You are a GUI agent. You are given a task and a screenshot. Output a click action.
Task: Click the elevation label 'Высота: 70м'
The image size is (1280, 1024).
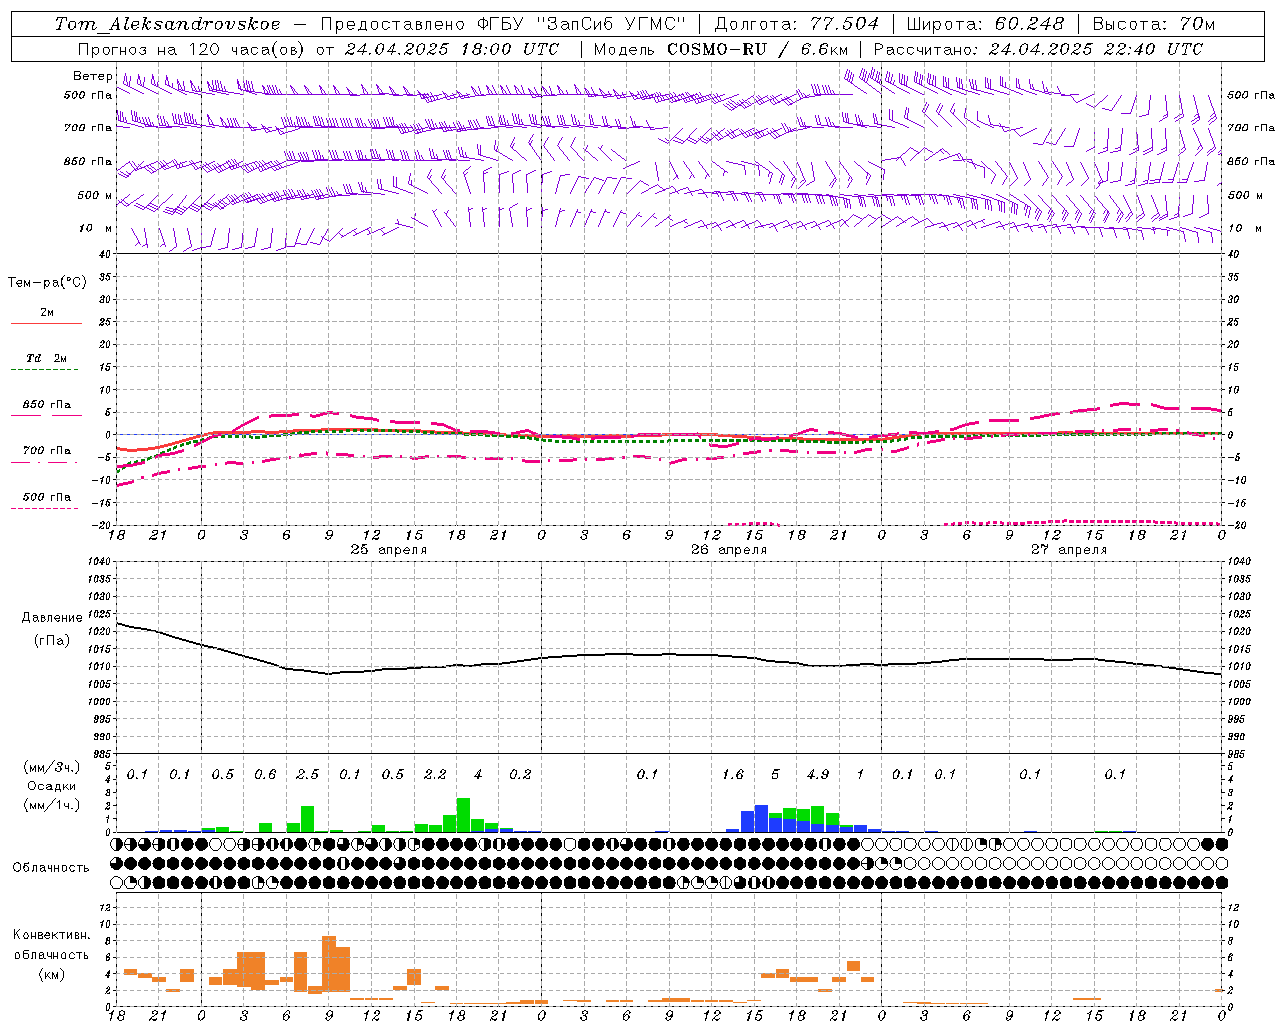[x=1154, y=24]
